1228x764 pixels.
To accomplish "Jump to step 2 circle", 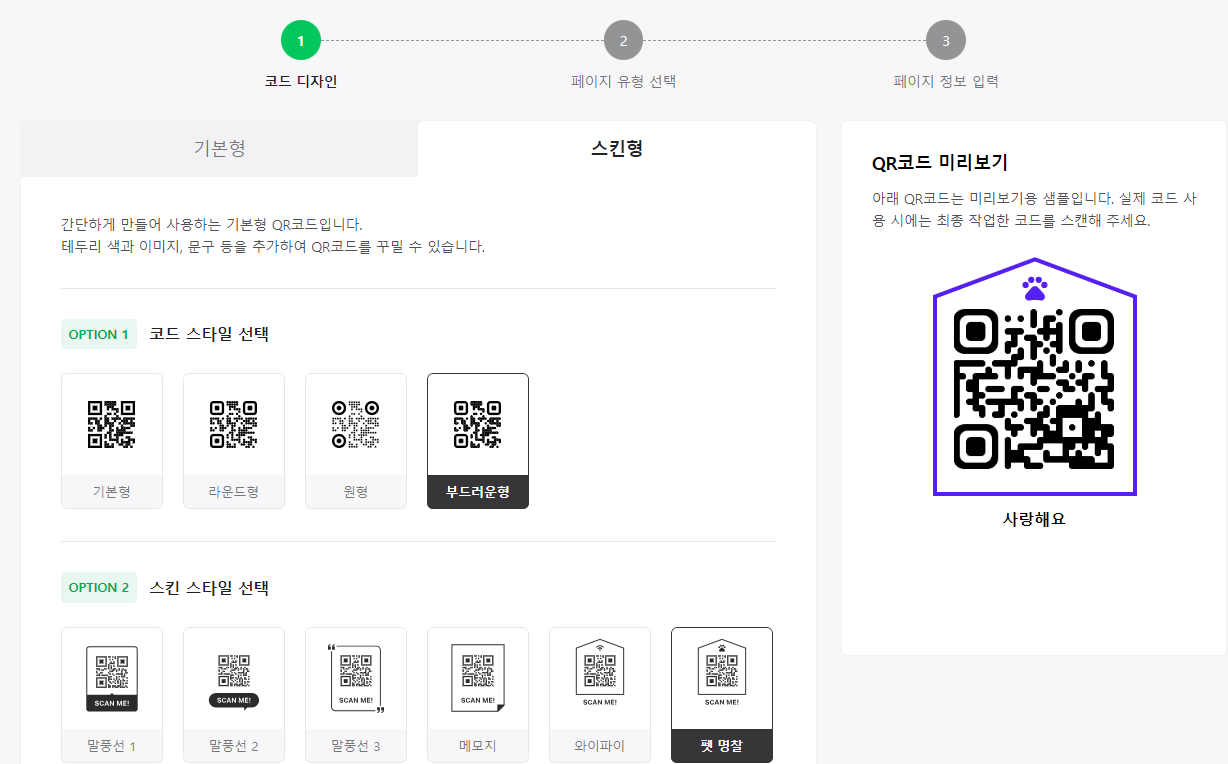I will point(623,41).
